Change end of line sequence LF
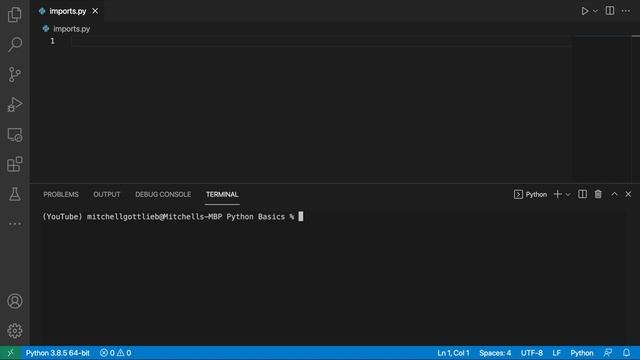Screen dimensions: 640x360 (556, 353)
